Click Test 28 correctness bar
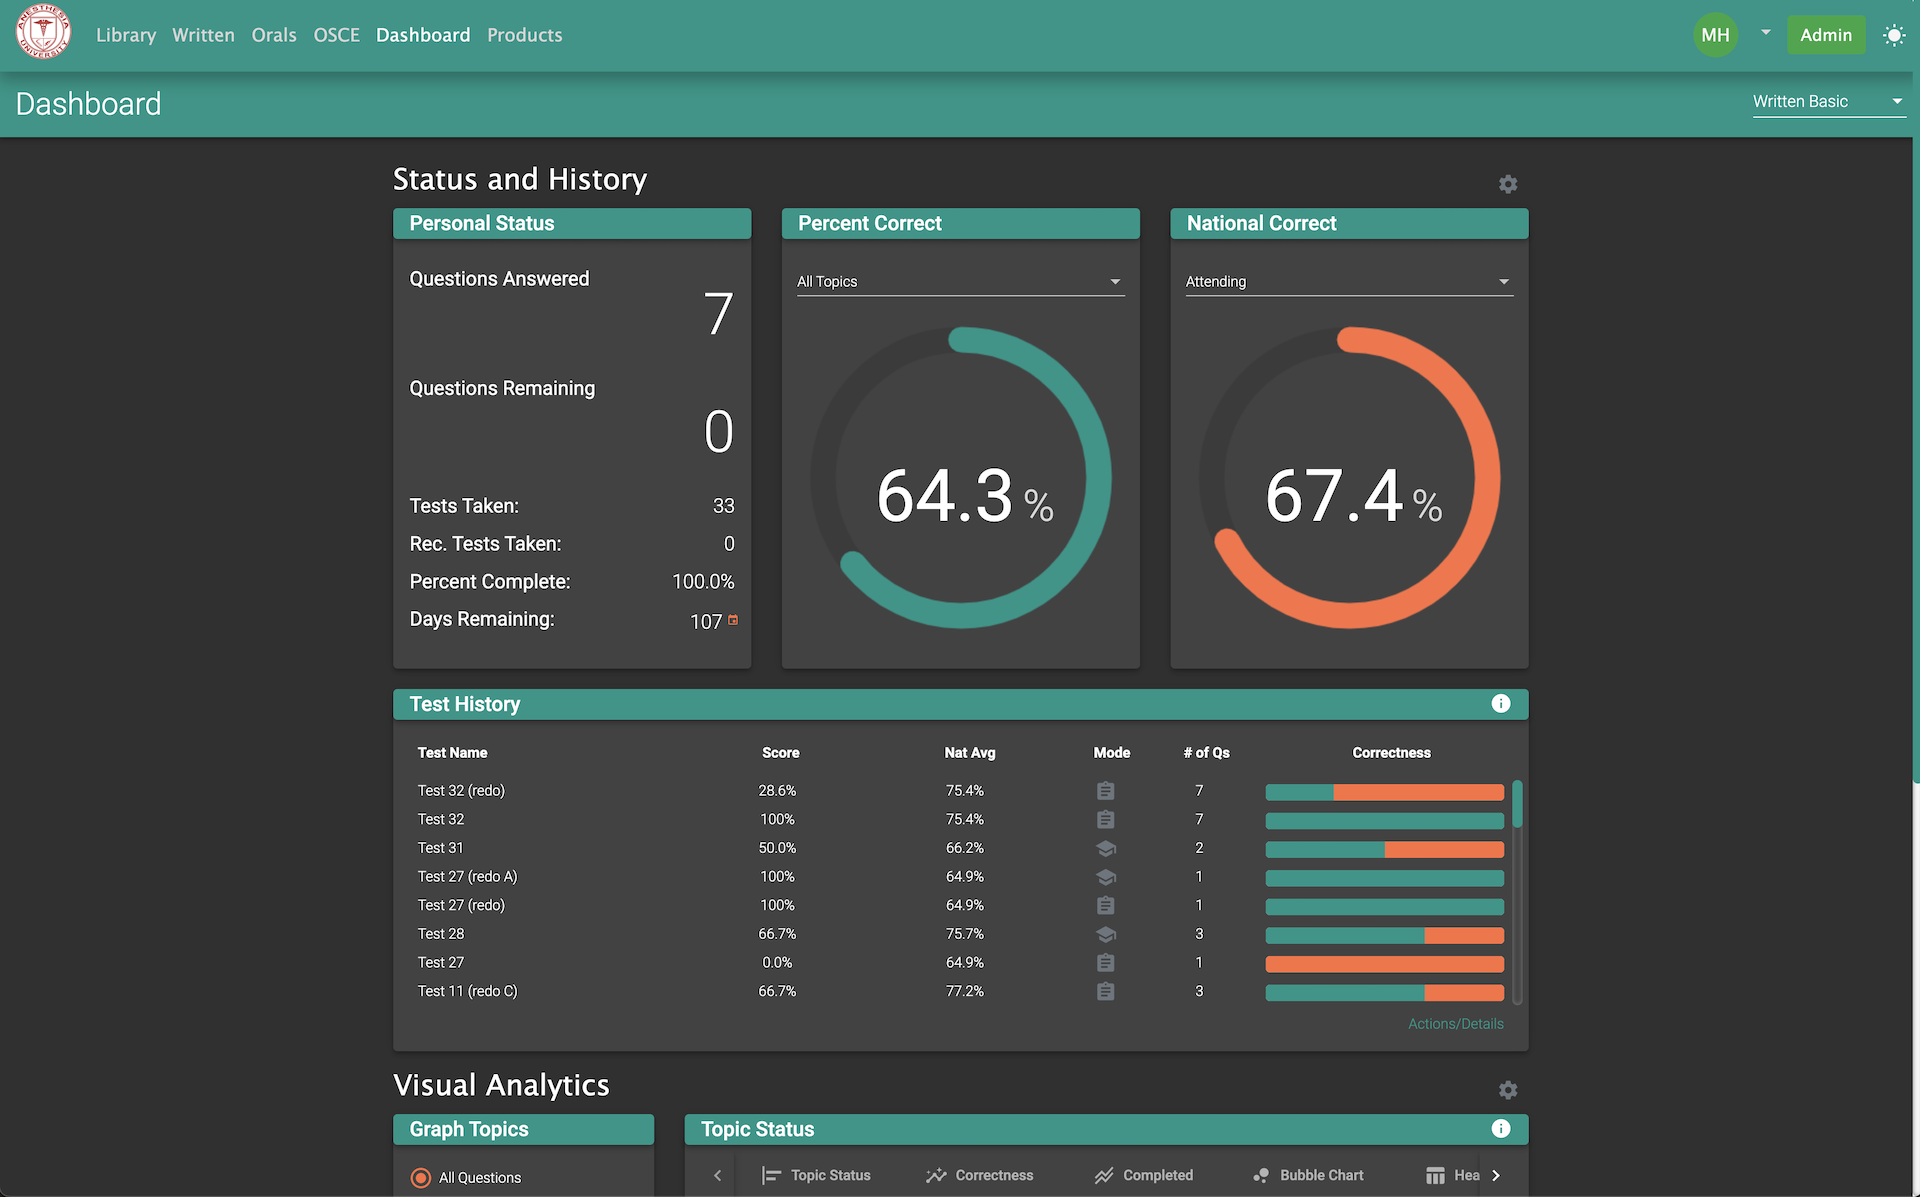Image resolution: width=1920 pixels, height=1197 pixels. (1384, 935)
